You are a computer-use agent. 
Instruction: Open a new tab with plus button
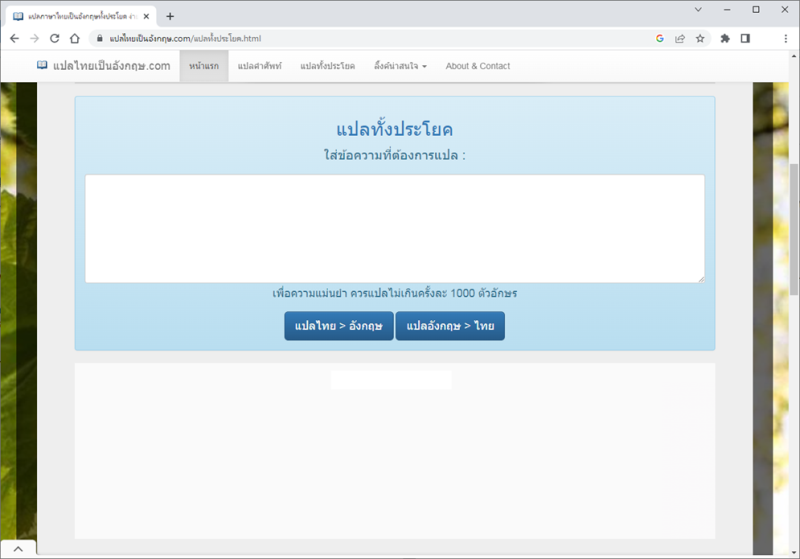click(x=170, y=16)
